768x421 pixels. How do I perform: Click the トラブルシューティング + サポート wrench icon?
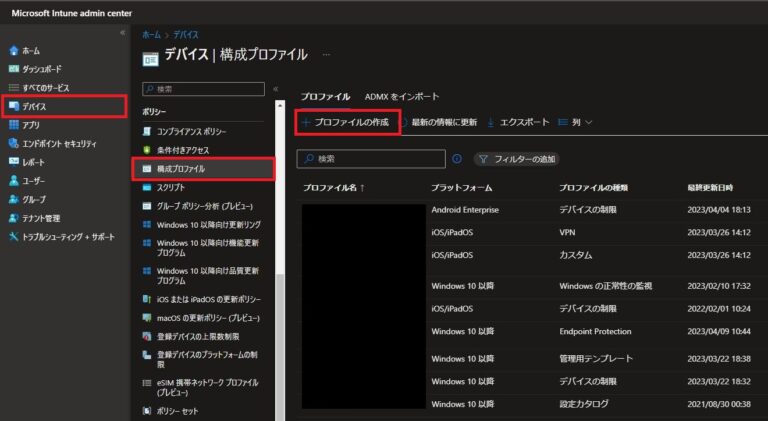click(14, 236)
